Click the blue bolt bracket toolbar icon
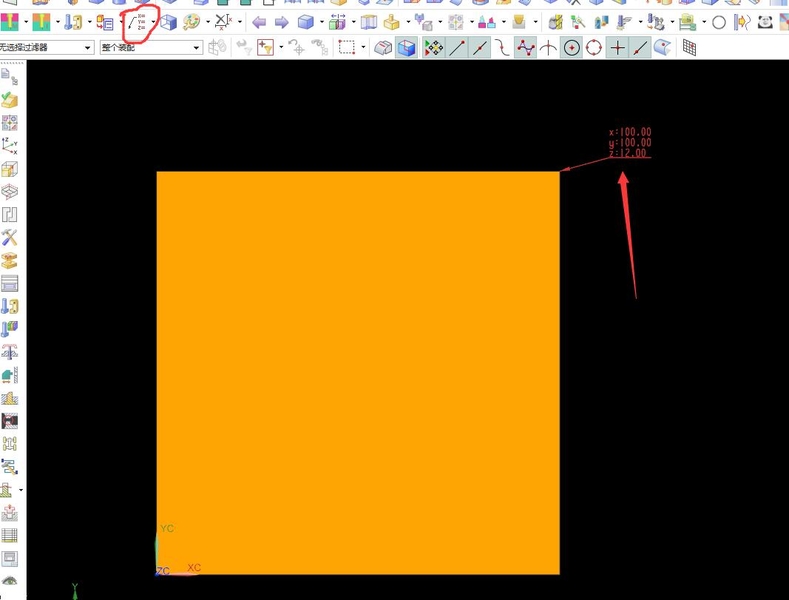The image size is (789, 600). coord(73,22)
